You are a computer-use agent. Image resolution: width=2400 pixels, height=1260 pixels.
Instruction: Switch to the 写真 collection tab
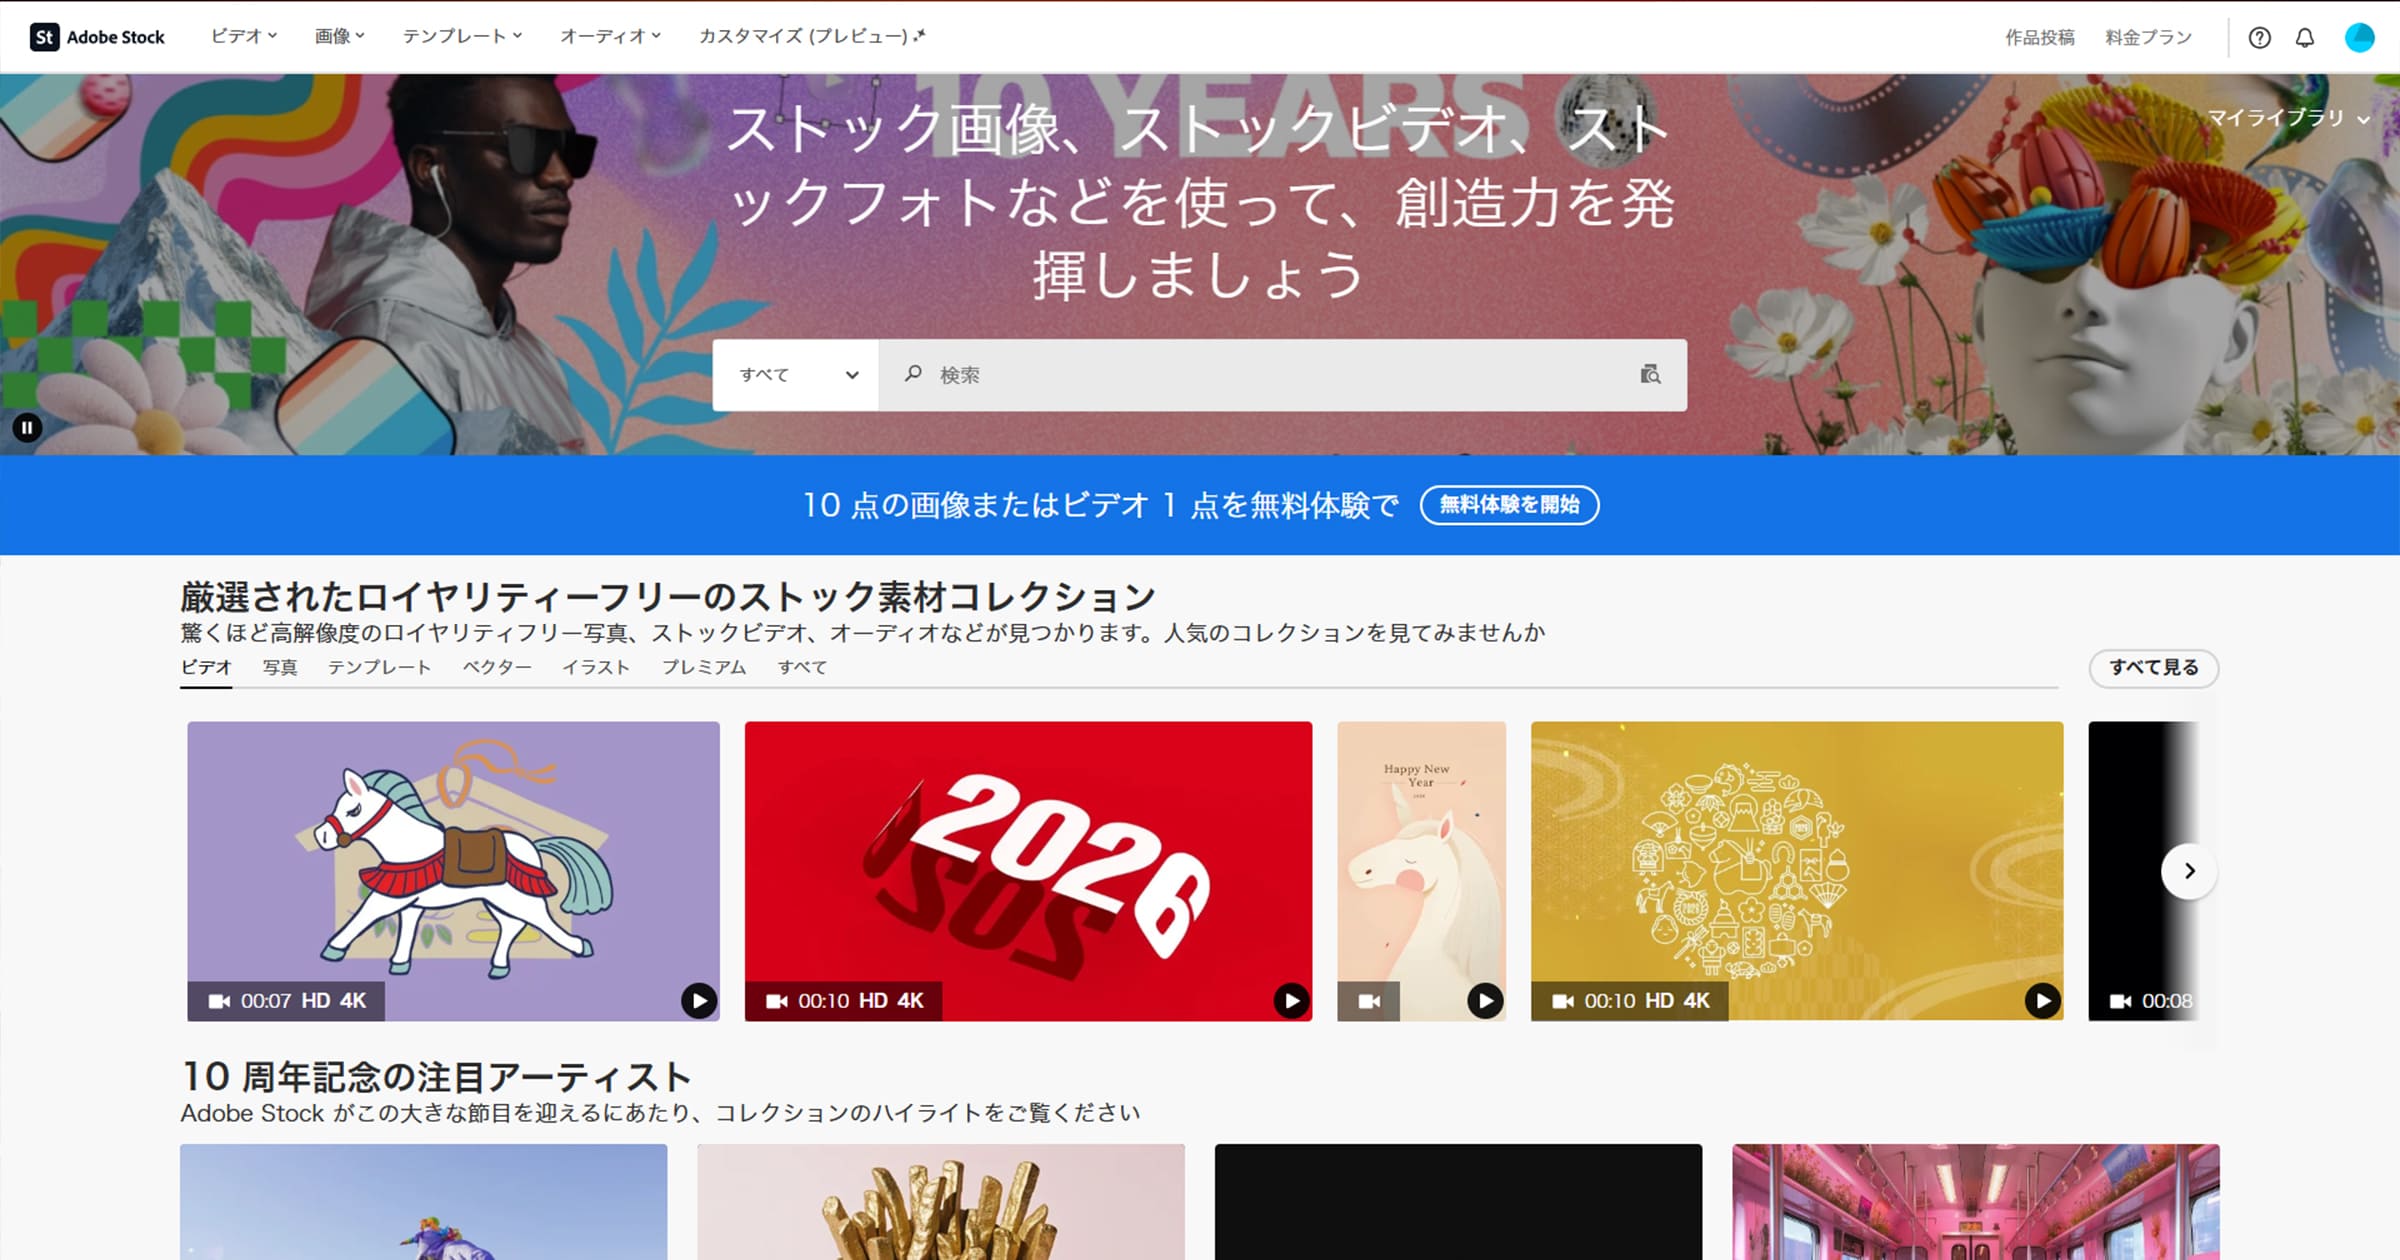[x=280, y=668]
